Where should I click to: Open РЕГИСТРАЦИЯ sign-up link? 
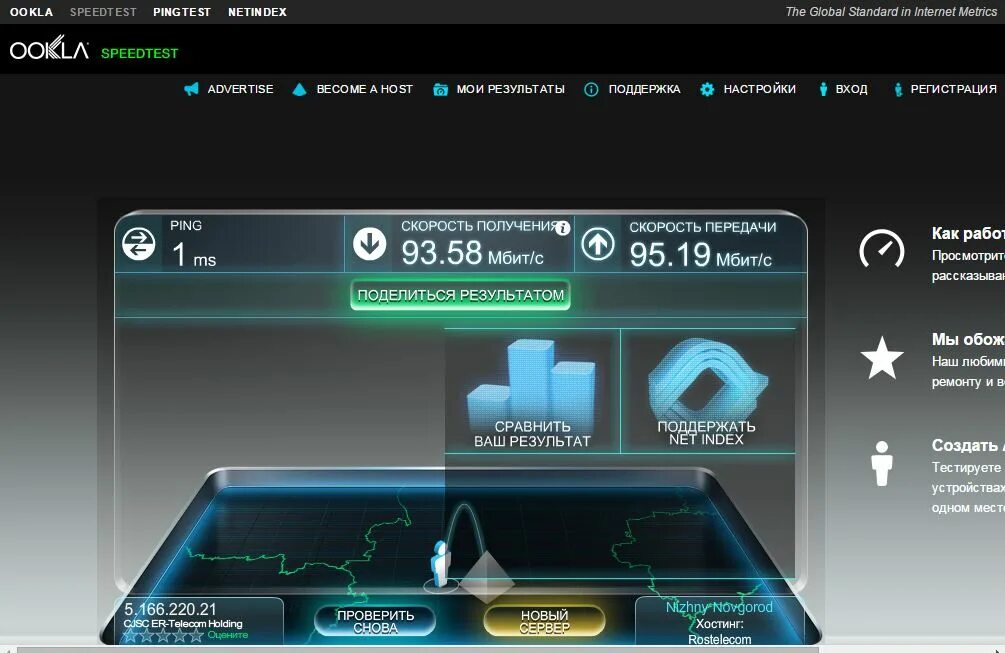pos(953,89)
